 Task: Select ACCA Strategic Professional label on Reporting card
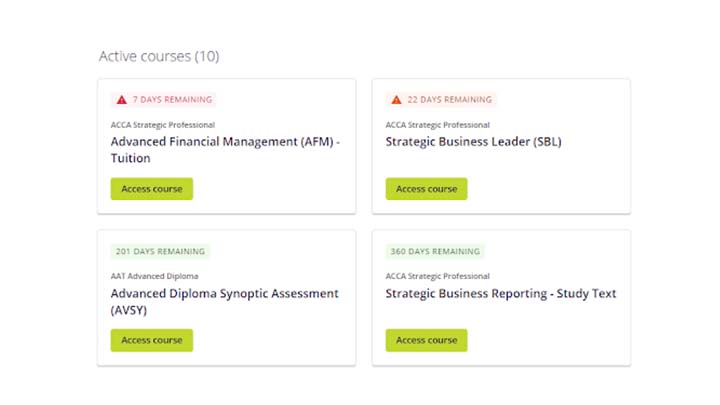[x=438, y=276]
